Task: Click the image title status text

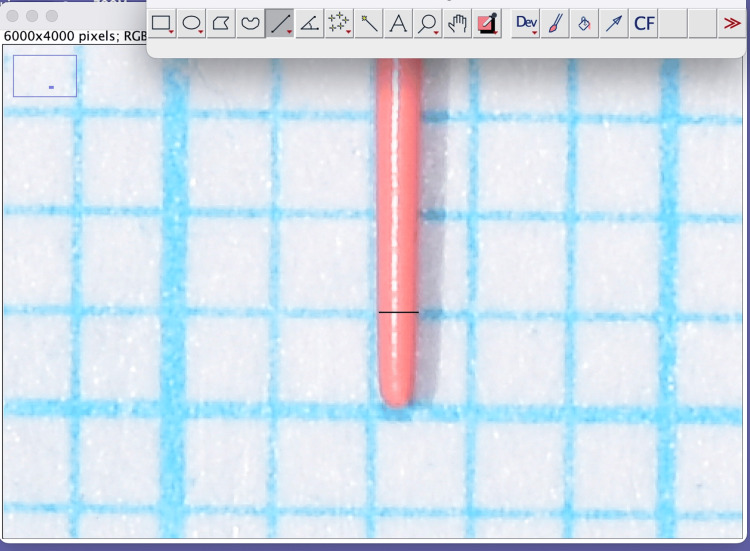Action: coord(75,36)
